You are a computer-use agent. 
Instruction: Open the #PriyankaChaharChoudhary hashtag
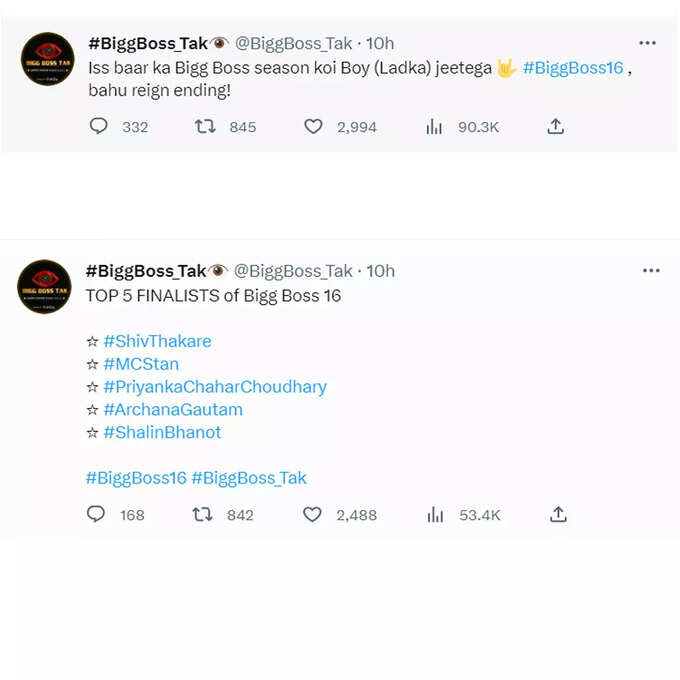click(215, 387)
